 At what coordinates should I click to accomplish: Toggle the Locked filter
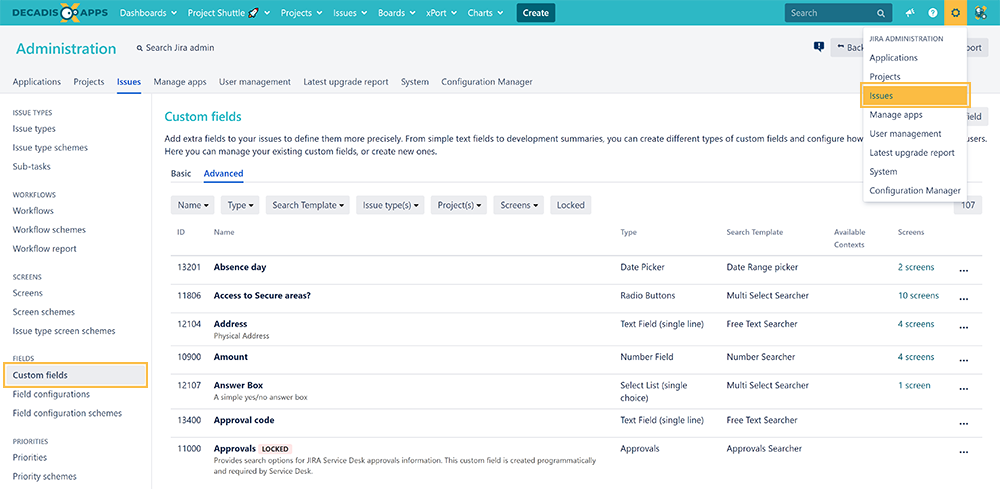(571, 205)
